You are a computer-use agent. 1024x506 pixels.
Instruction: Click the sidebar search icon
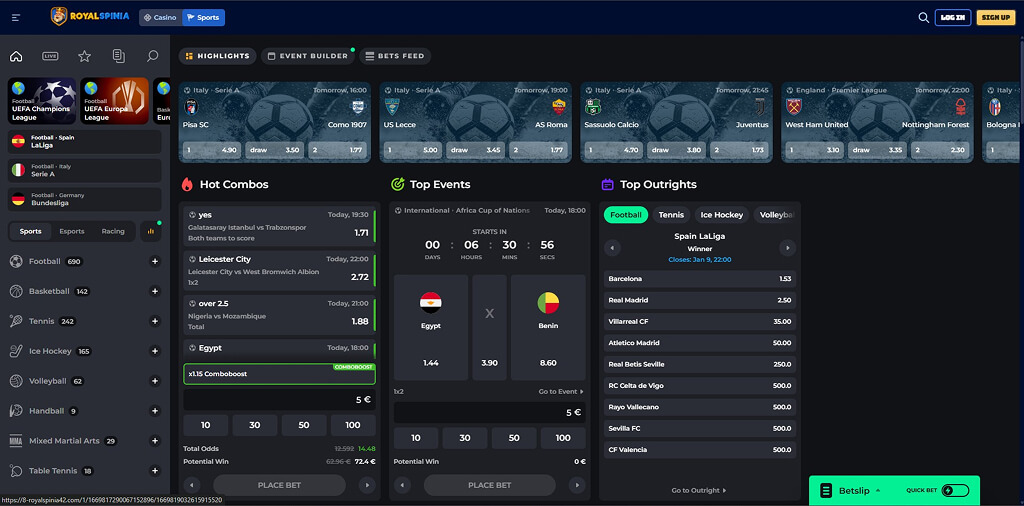pyautogui.click(x=152, y=56)
